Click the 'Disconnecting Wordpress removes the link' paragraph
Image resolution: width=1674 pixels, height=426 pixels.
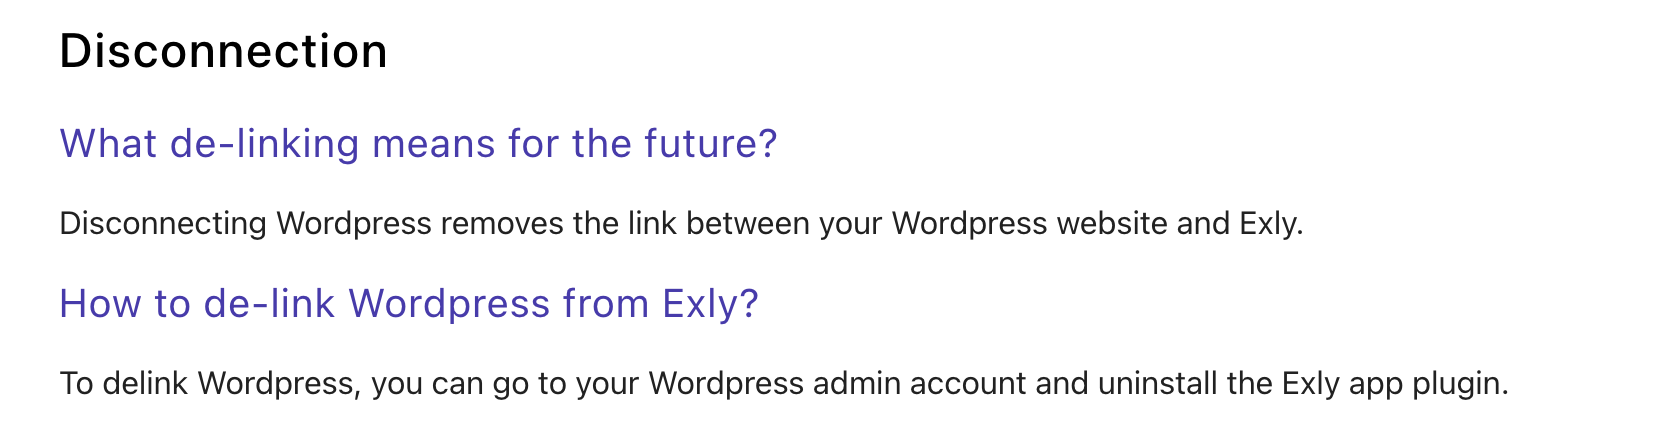pos(681,223)
